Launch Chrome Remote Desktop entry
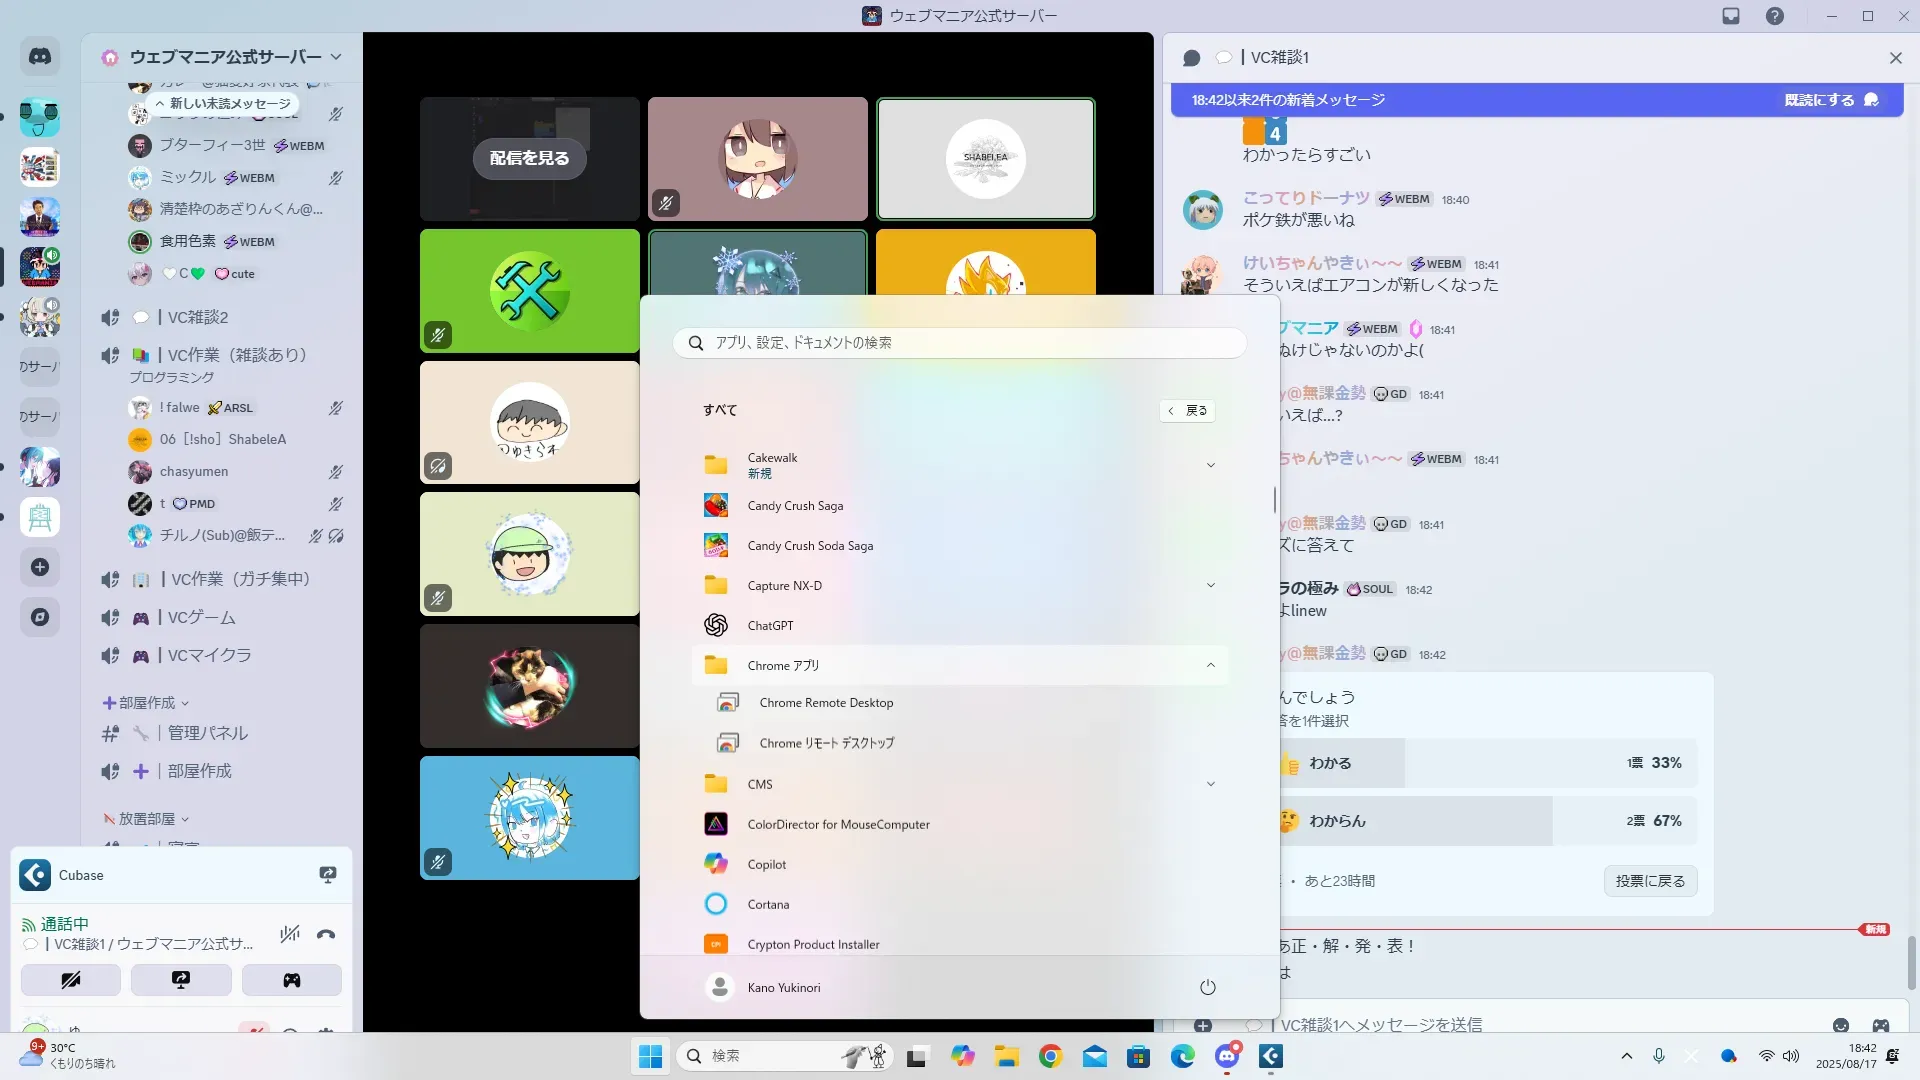1920x1080 pixels. click(x=826, y=703)
